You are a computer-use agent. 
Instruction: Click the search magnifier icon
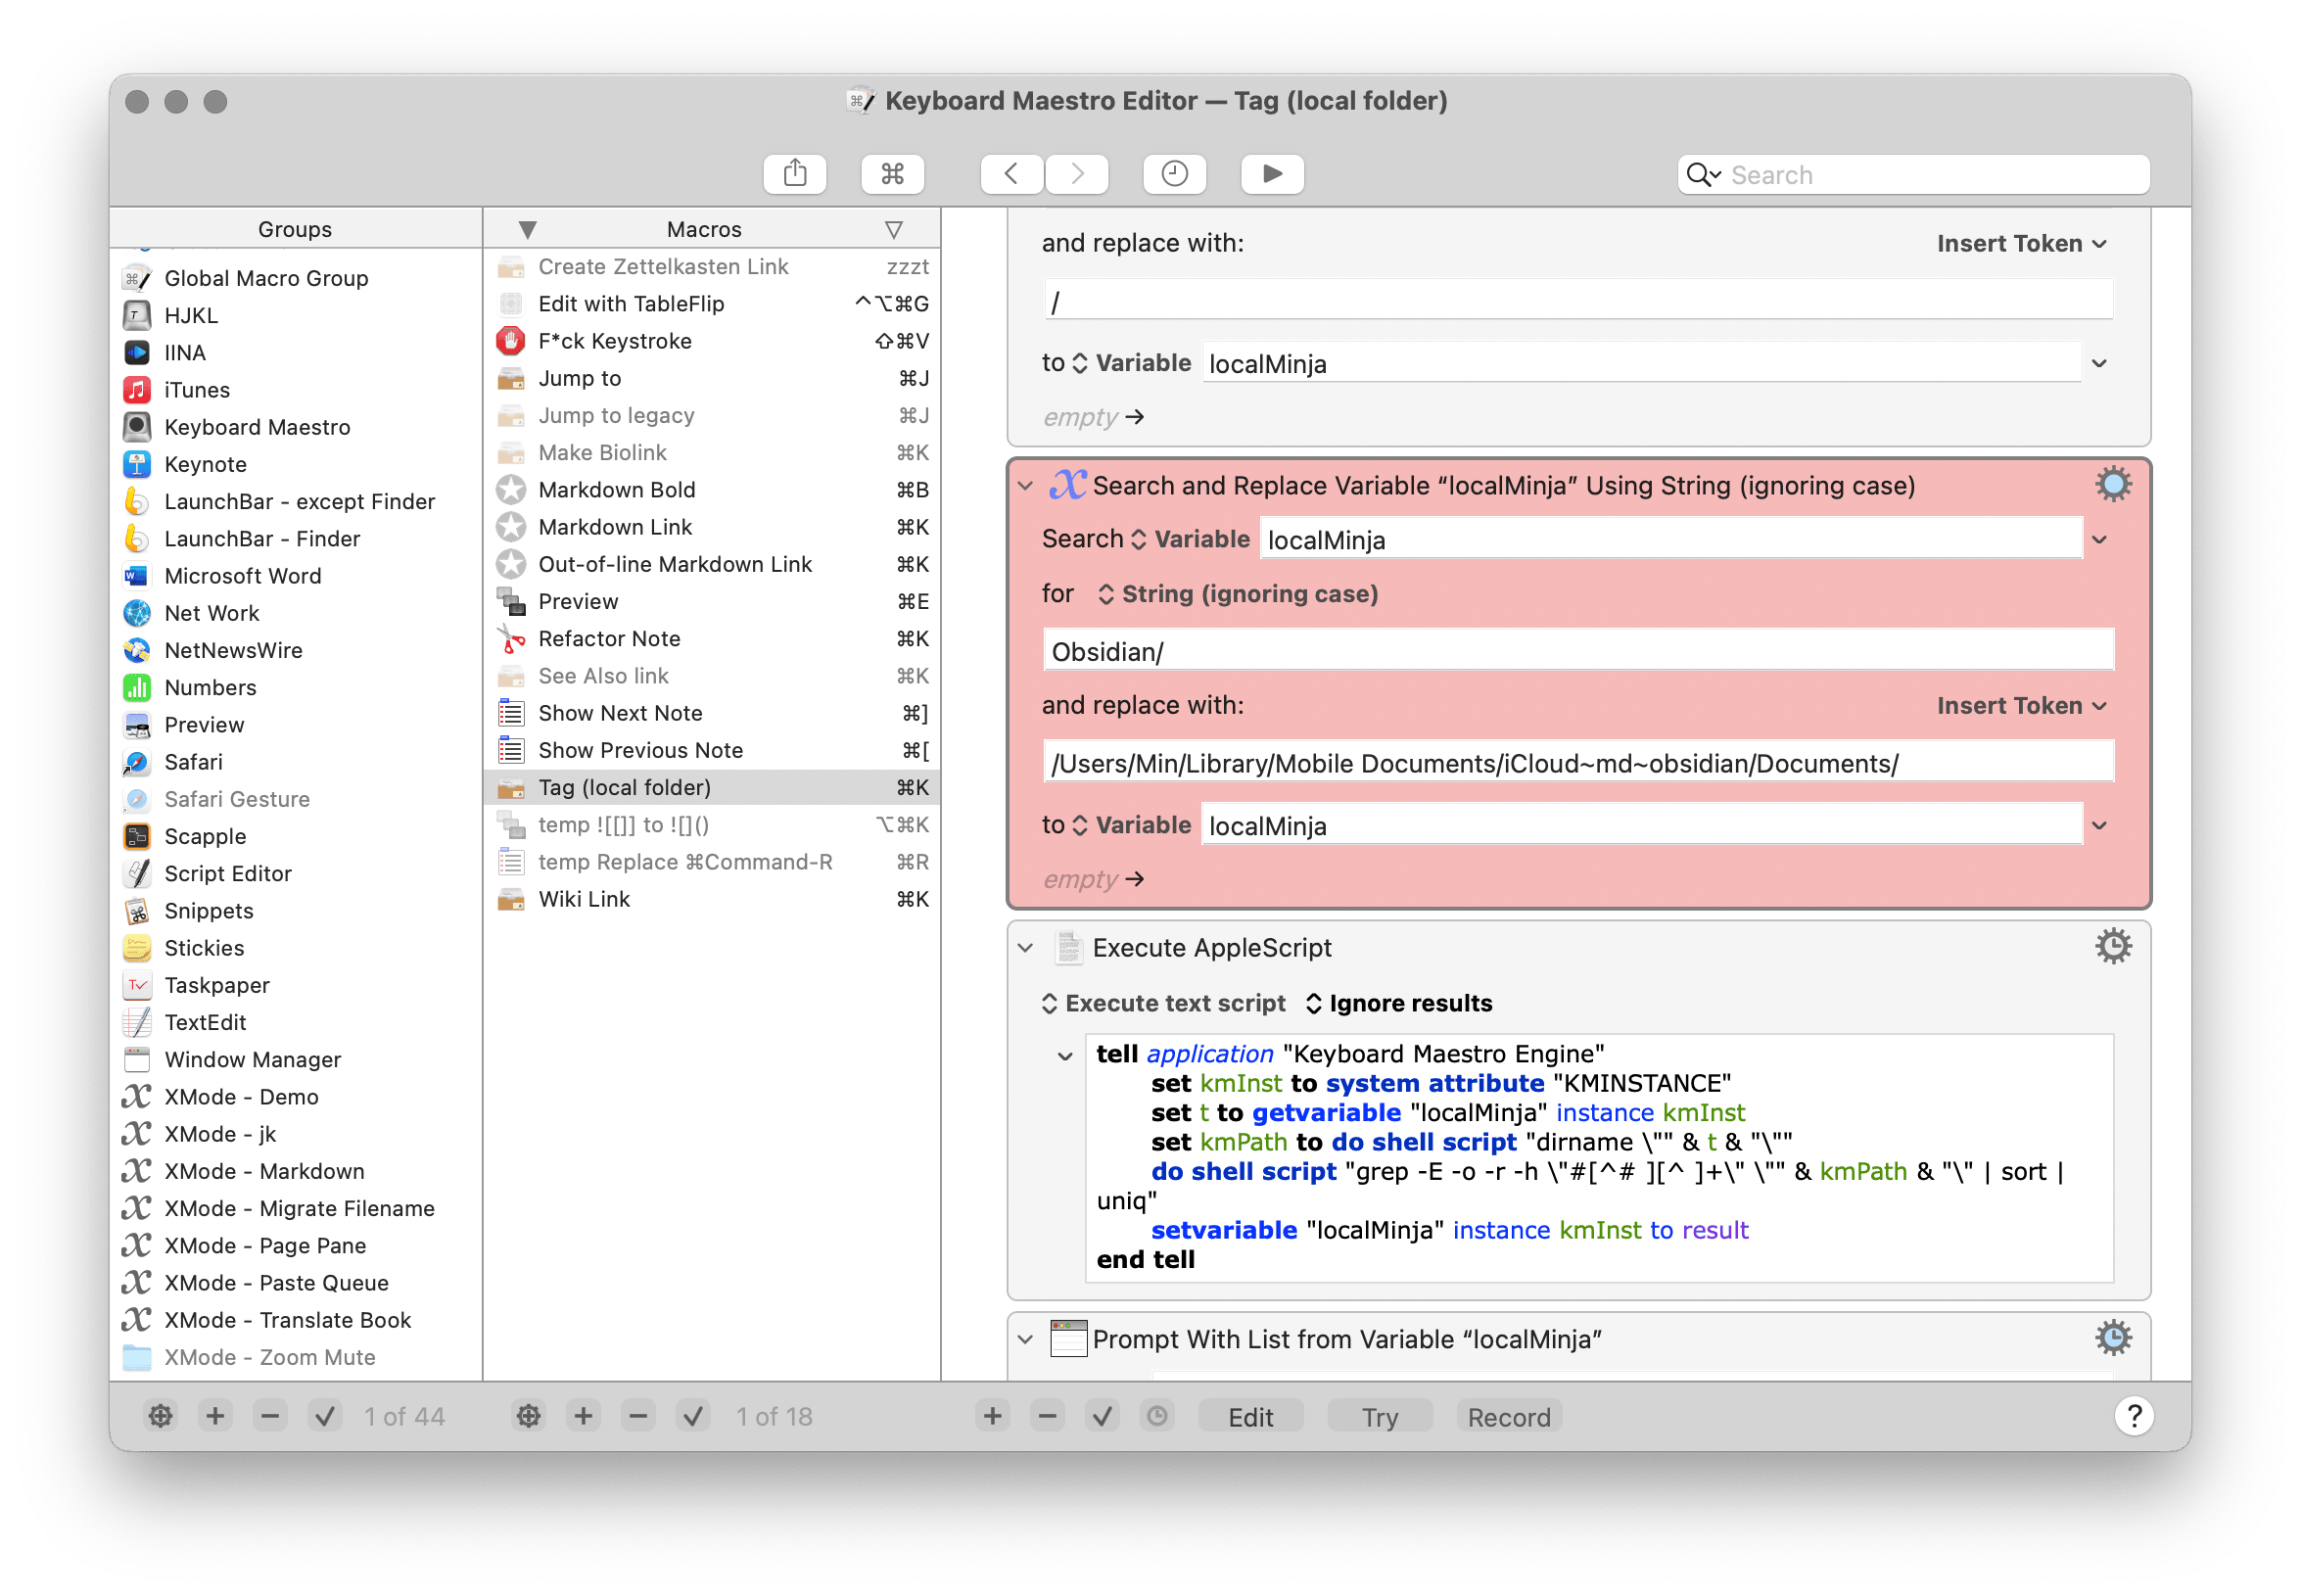(1703, 175)
